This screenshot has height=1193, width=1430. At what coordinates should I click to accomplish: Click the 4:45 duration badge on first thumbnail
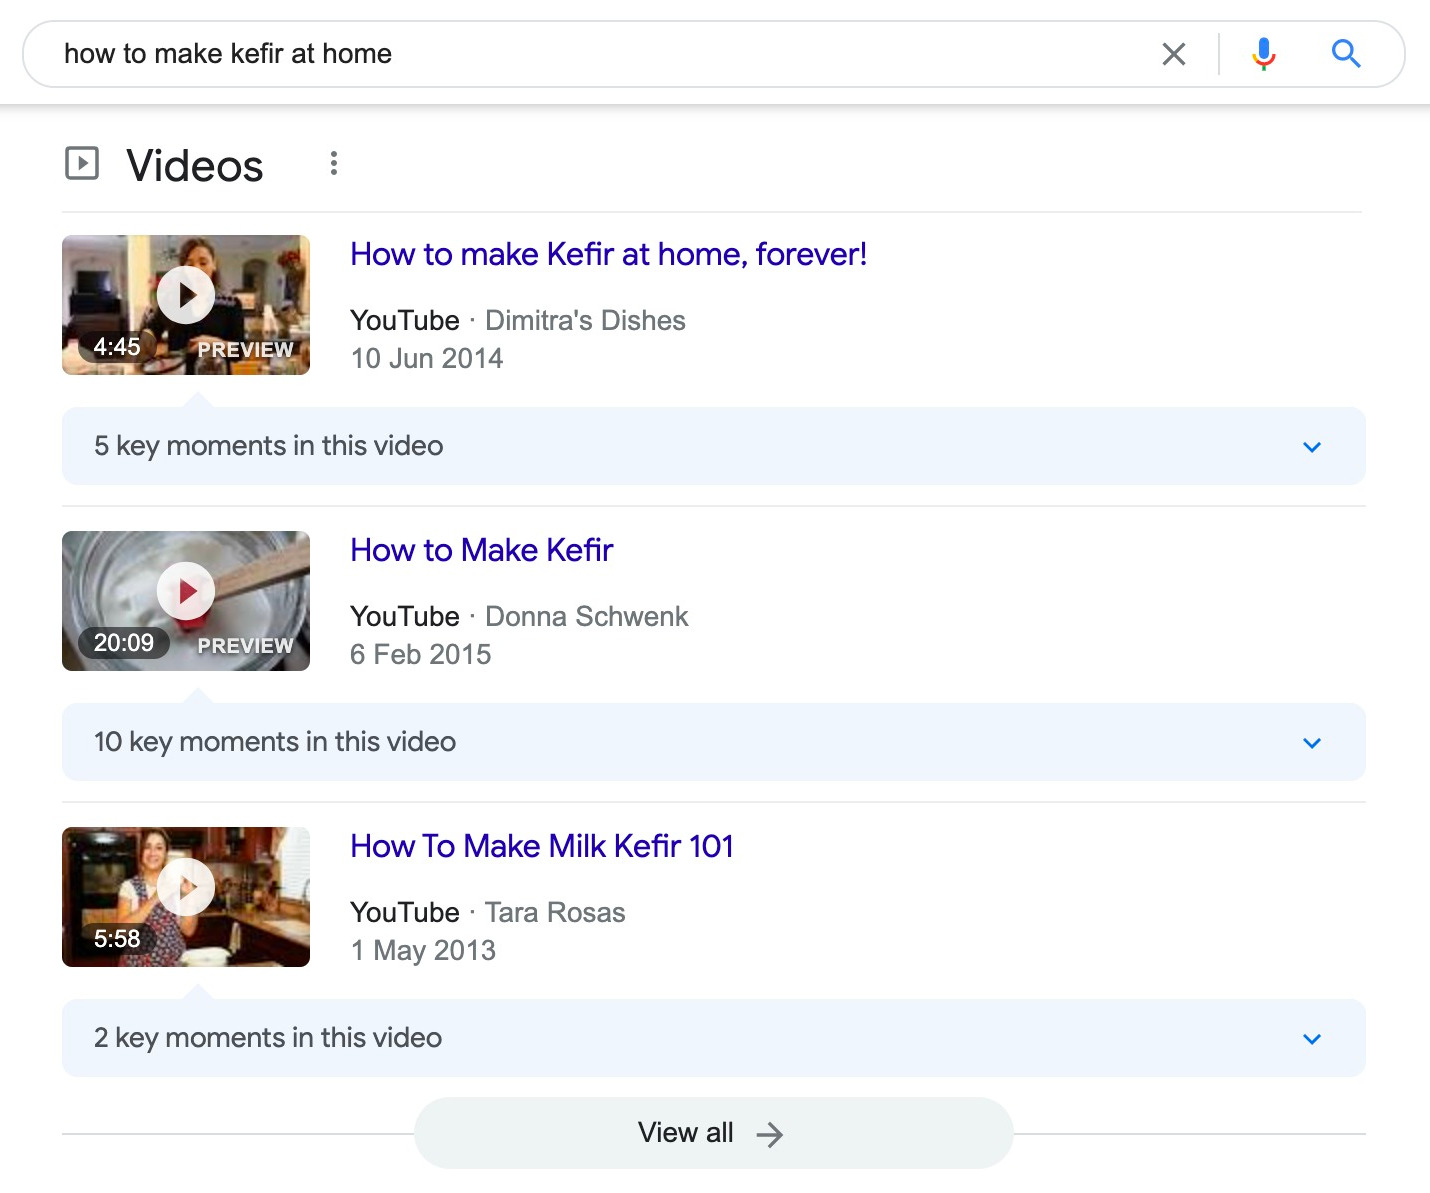[x=117, y=347]
